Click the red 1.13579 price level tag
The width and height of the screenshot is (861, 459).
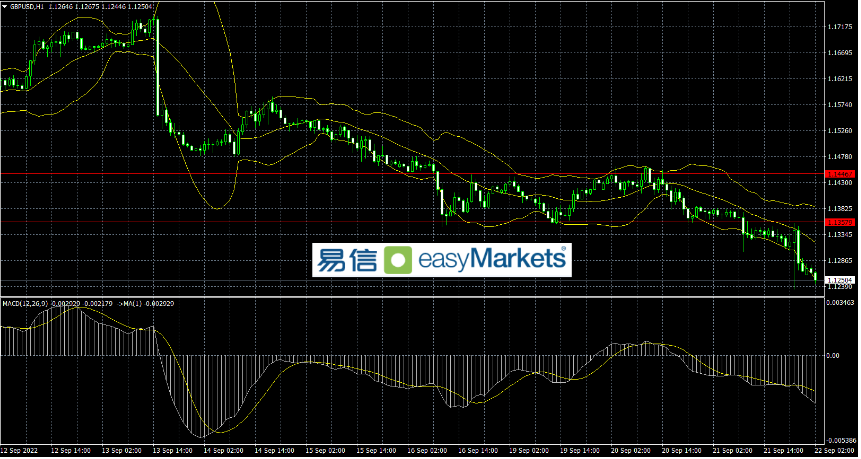pyautogui.click(x=840, y=222)
